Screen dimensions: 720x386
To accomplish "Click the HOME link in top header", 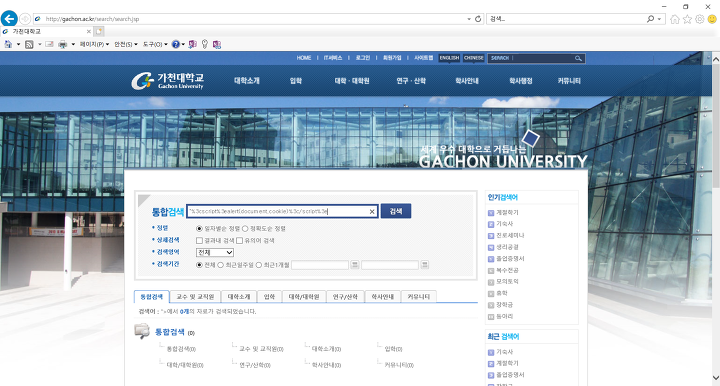I will click(x=304, y=58).
